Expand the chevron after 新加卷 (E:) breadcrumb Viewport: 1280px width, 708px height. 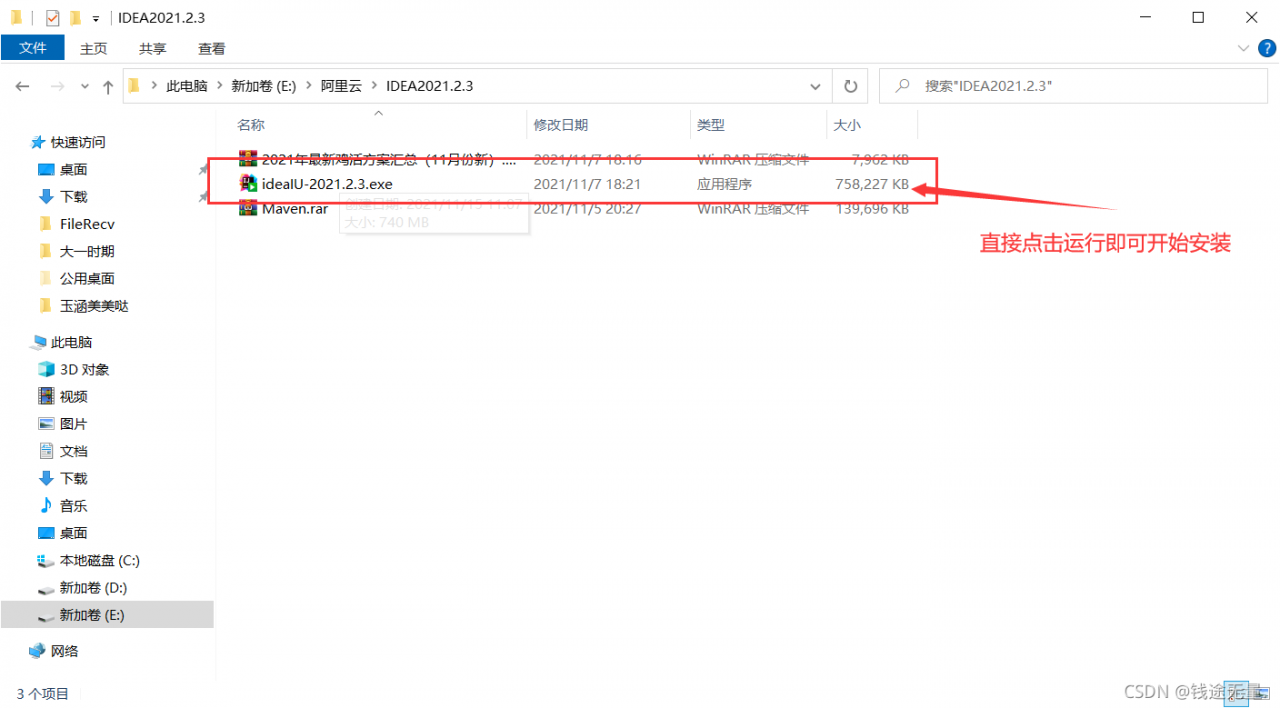(308, 86)
